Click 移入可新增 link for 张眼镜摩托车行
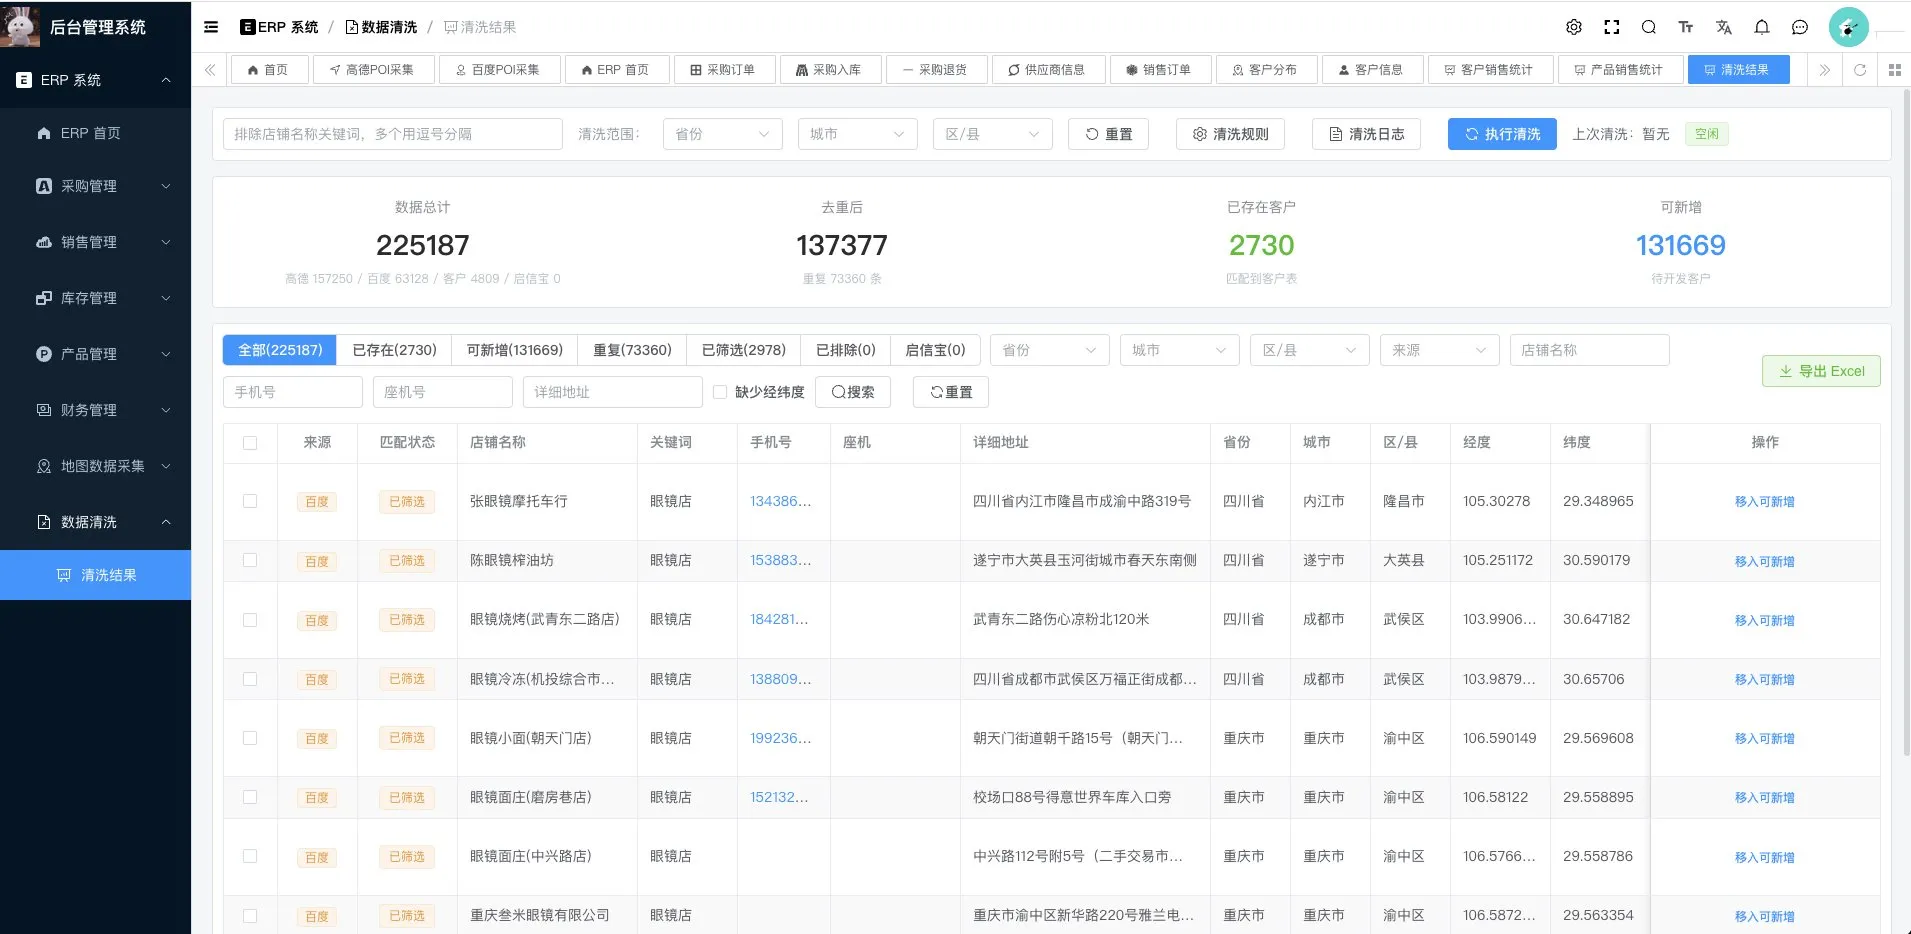Screen dimensions: 1911x934 [x=1764, y=502]
